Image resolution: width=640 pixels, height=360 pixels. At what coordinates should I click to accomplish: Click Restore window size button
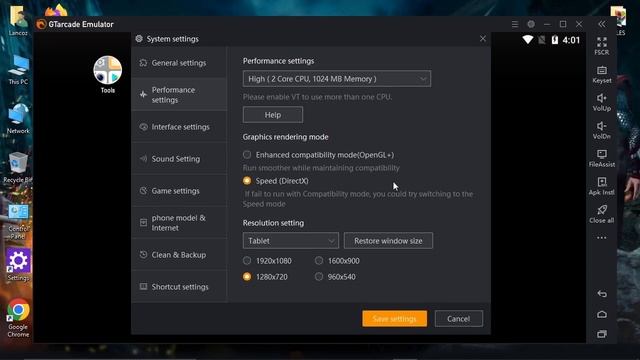(388, 241)
